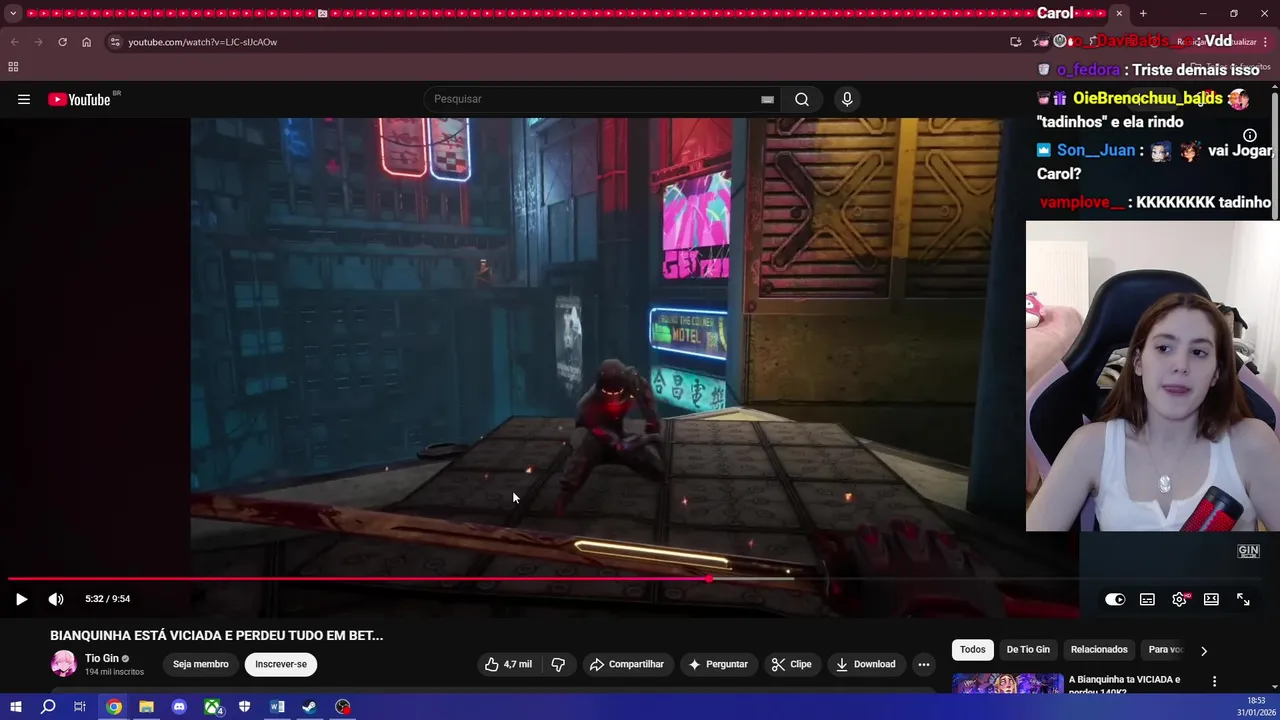Switch to theater mode
Screen dimensions: 1280x720
point(1211,599)
